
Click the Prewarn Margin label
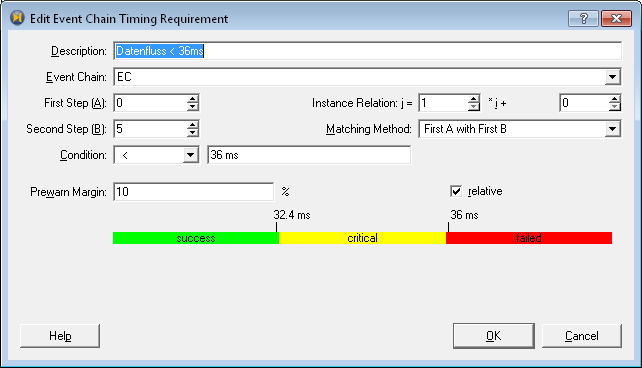[68, 192]
